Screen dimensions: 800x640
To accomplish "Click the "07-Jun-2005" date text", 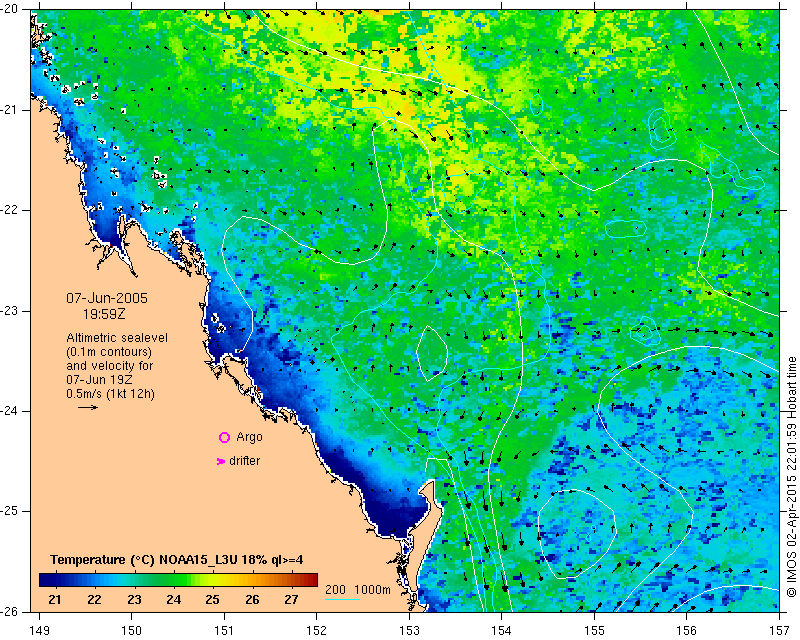I will pyautogui.click(x=107, y=298).
